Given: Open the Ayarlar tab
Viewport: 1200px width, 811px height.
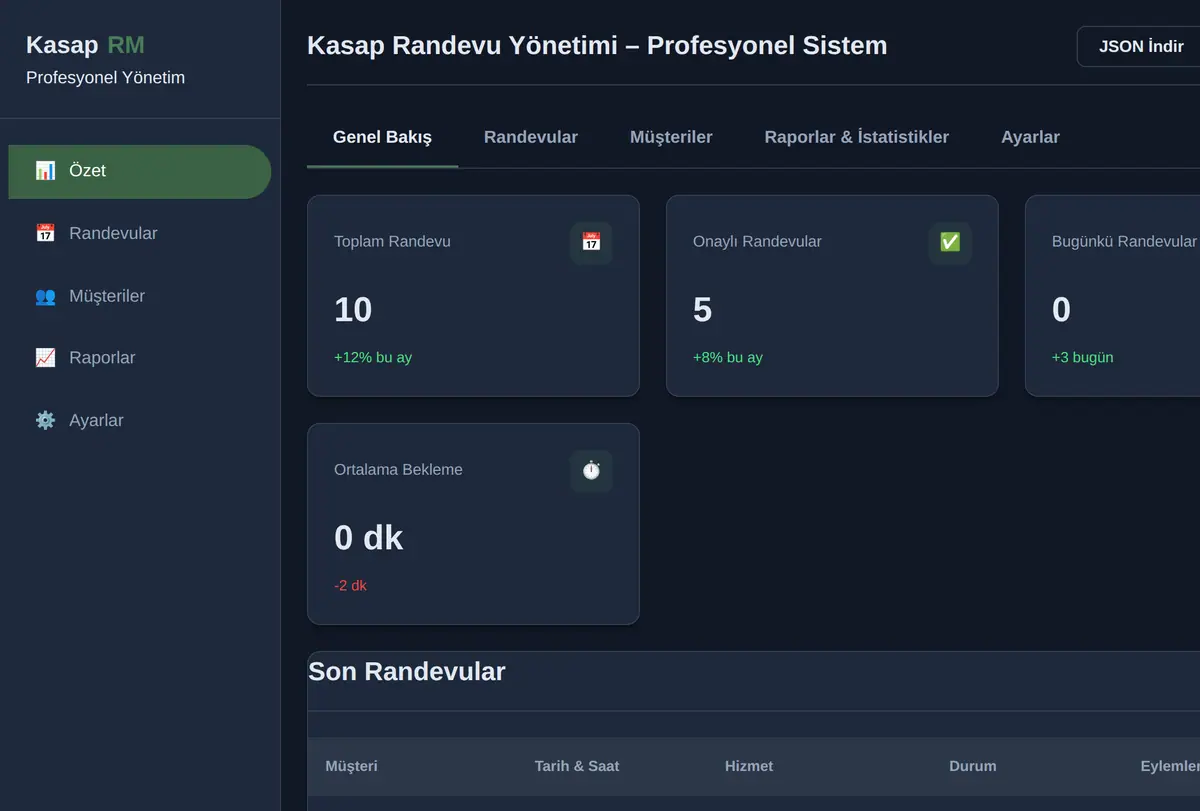Looking at the screenshot, I should pyautogui.click(x=1030, y=137).
